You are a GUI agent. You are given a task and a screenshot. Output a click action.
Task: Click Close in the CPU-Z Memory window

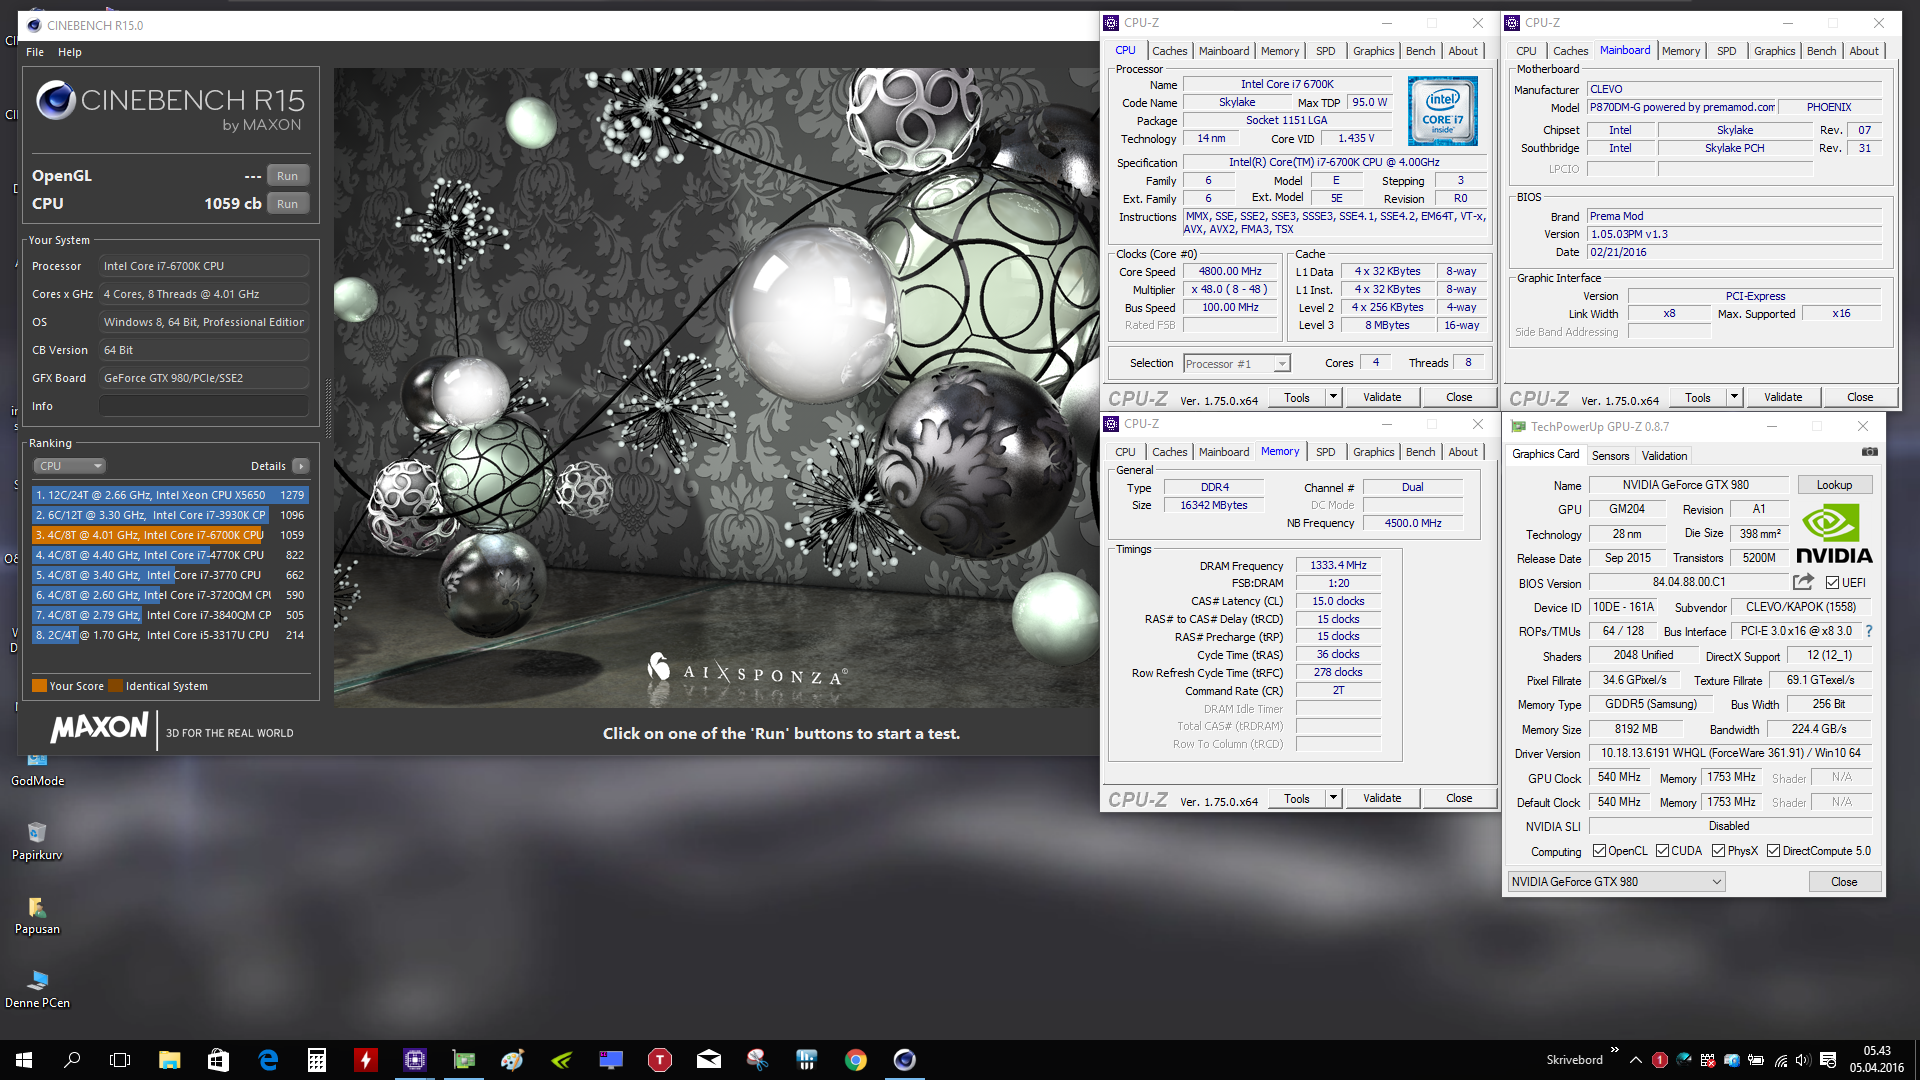click(1459, 798)
